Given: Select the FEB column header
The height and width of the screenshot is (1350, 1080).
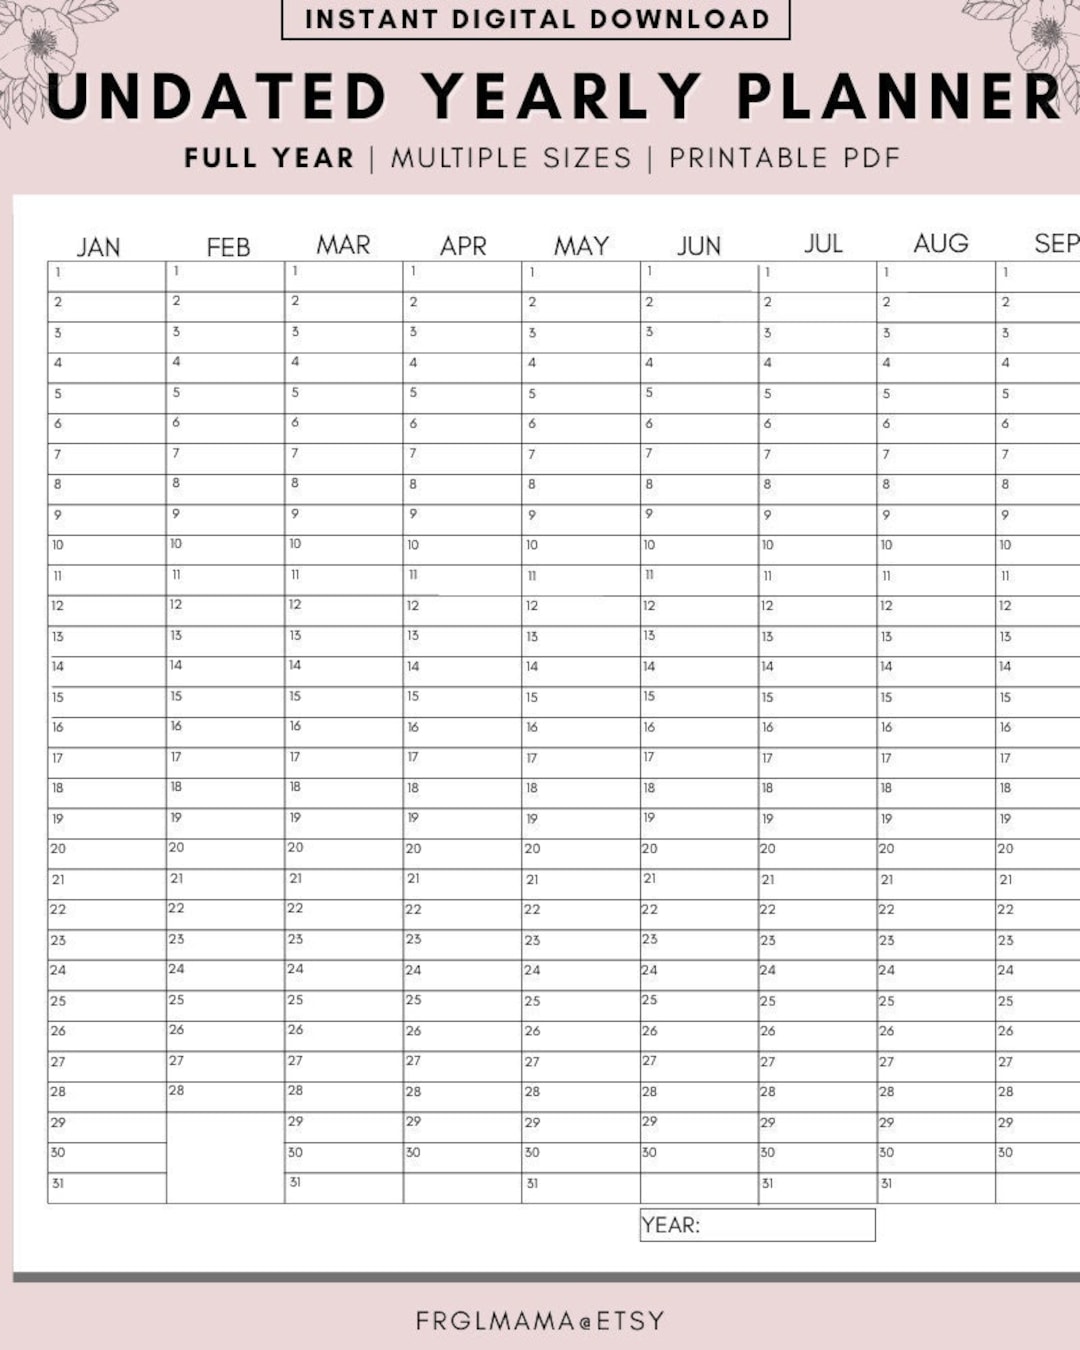Looking at the screenshot, I should click(x=228, y=247).
